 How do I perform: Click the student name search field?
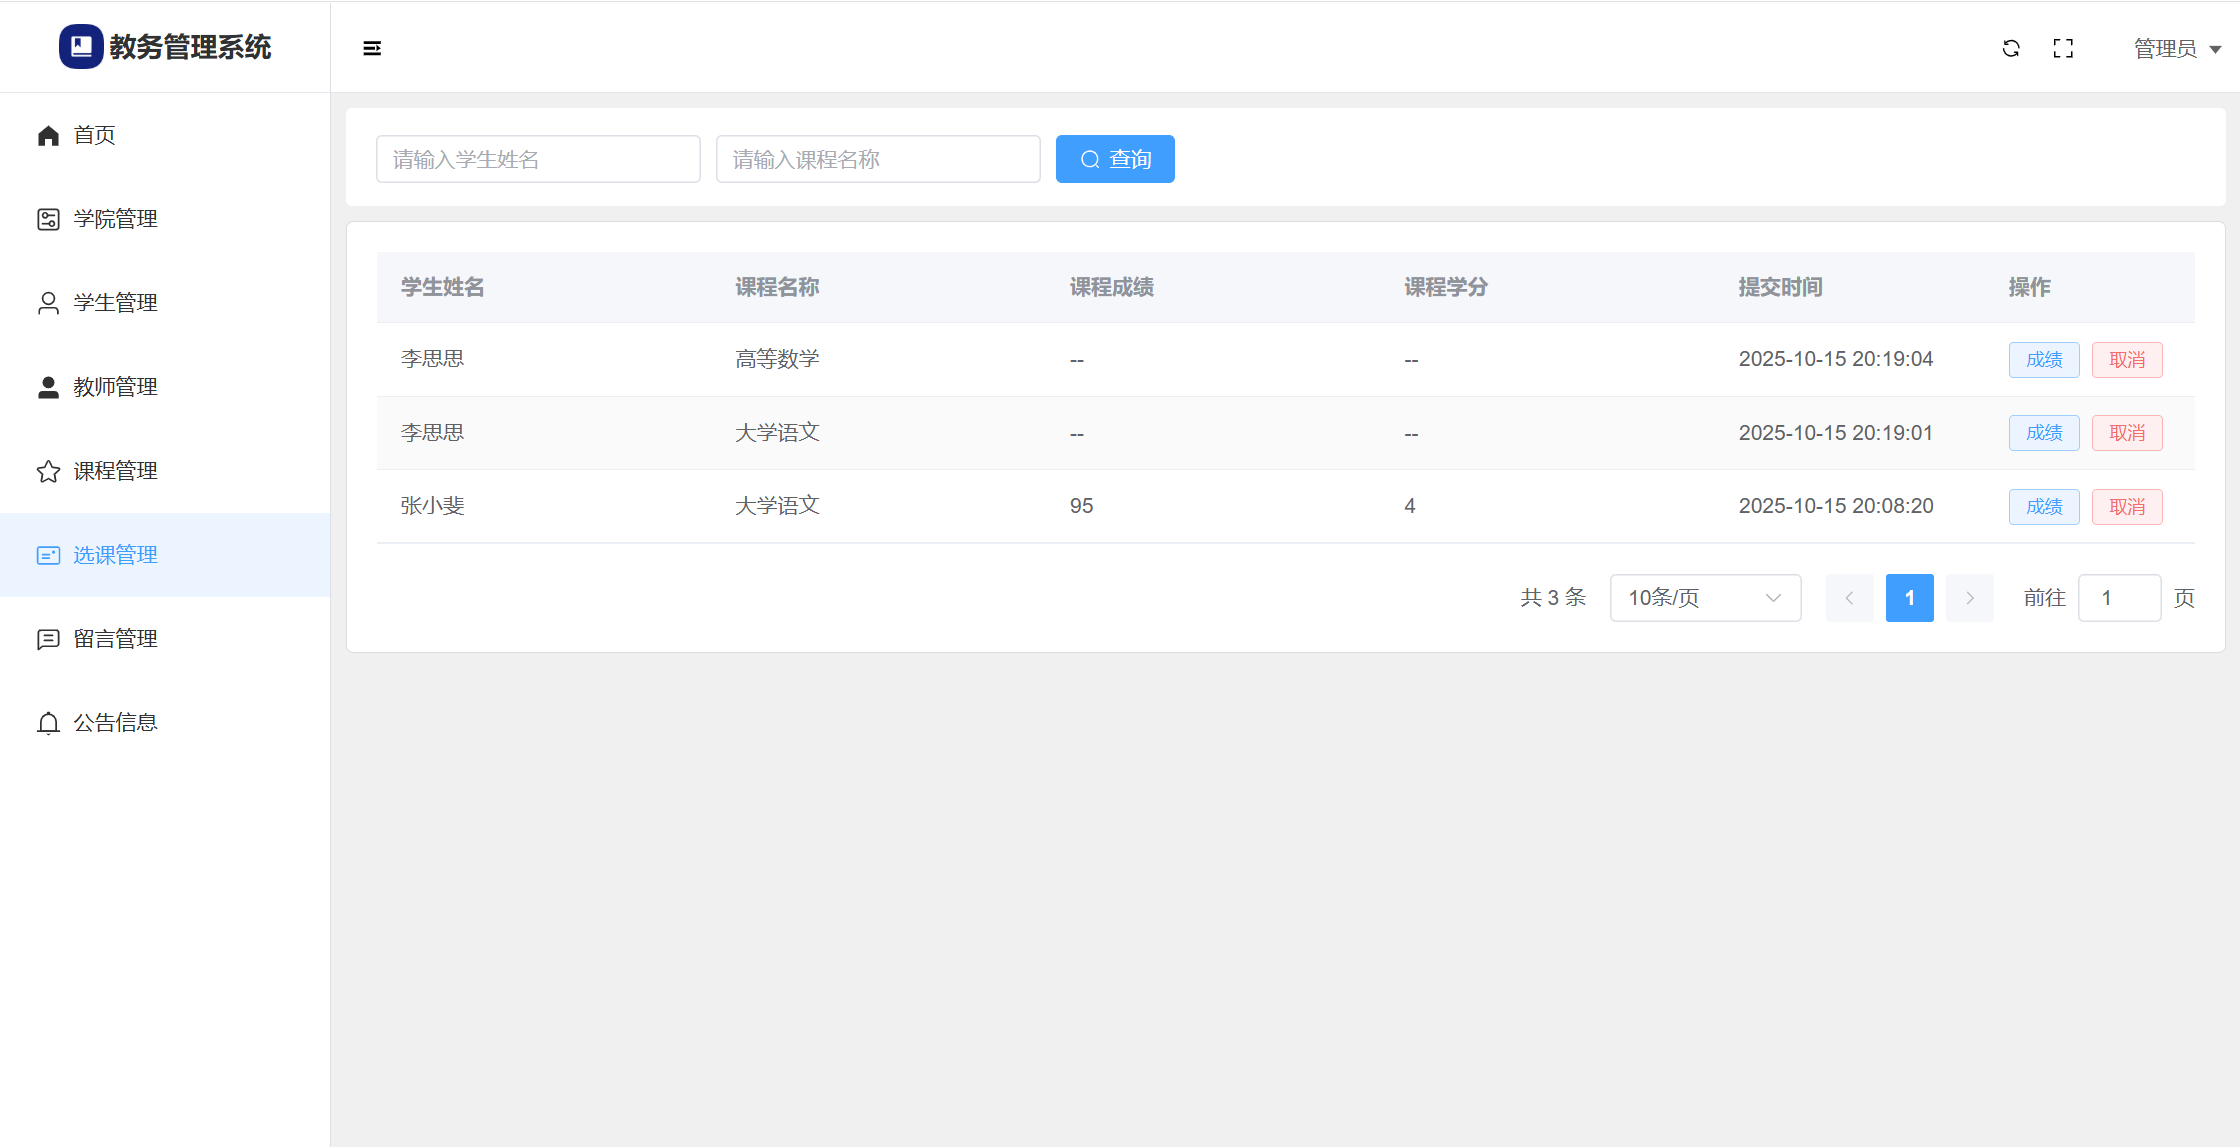coord(538,159)
